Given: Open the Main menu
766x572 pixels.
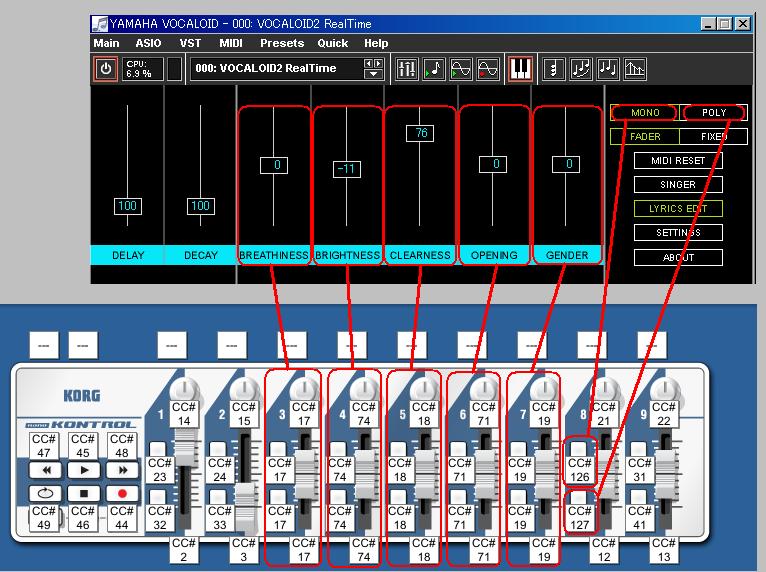Looking at the screenshot, I should (106, 43).
